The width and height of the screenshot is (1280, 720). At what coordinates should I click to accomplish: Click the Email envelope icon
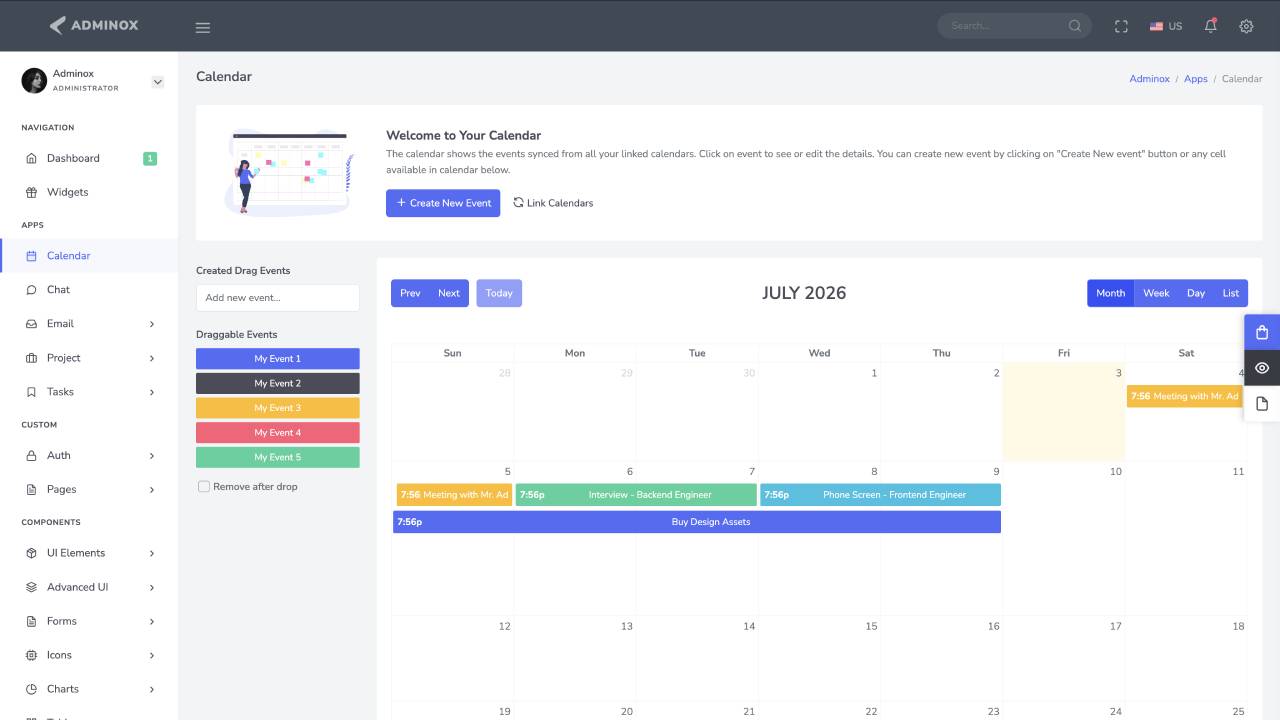point(31,324)
